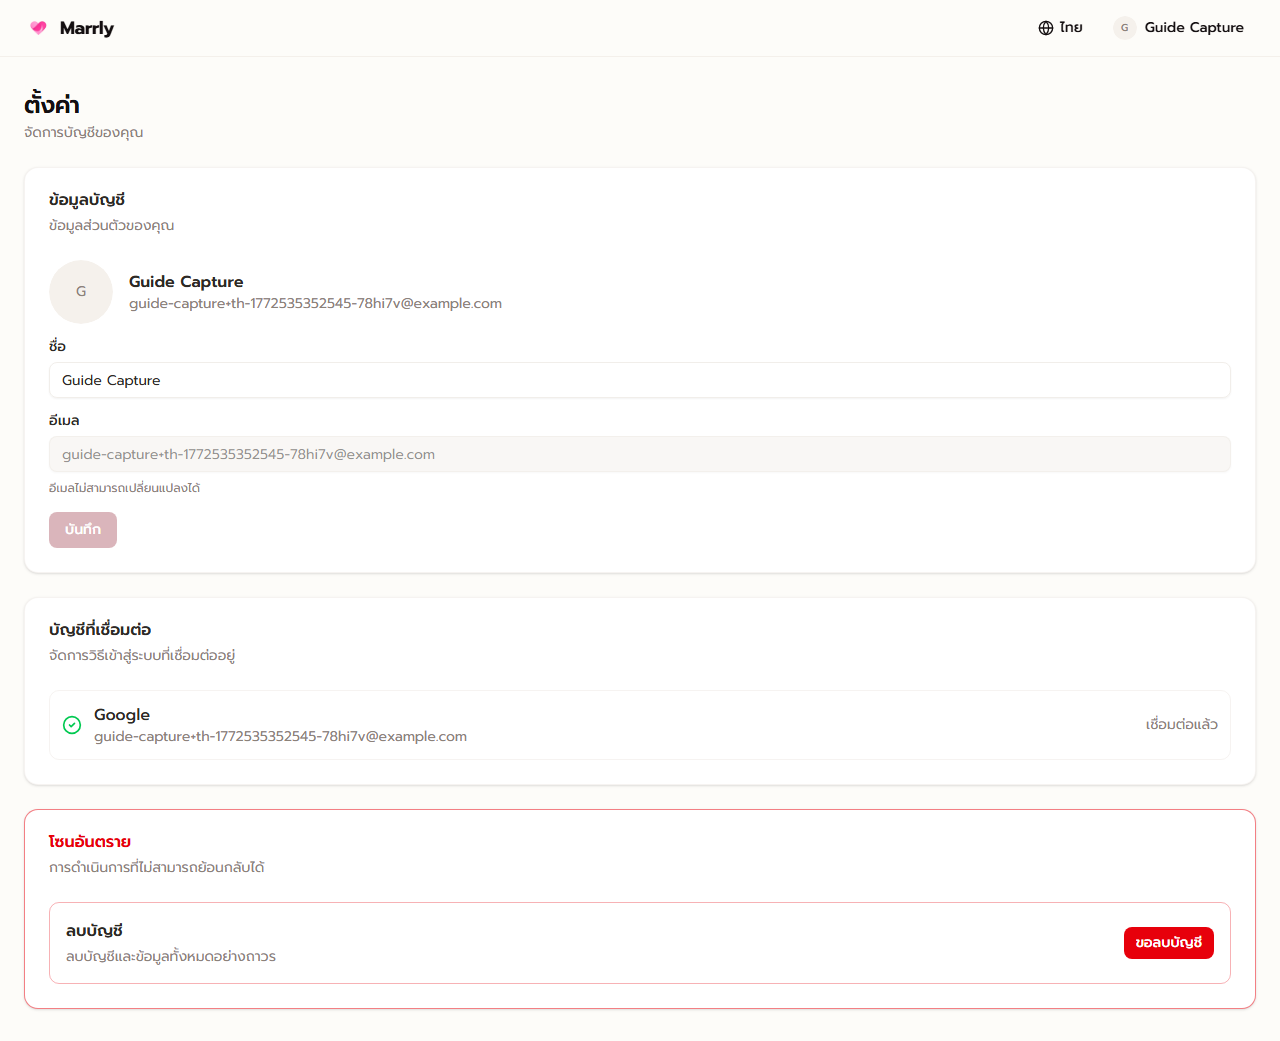The width and height of the screenshot is (1280, 1041).
Task: Select the Marrly brand name text
Action: pyautogui.click(x=88, y=28)
